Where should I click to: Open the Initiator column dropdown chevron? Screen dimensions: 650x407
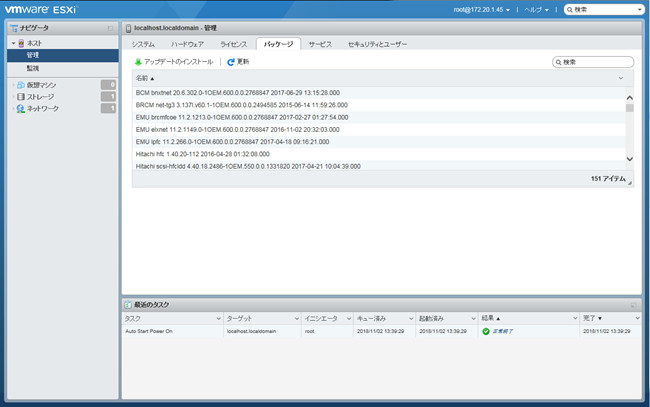point(349,318)
